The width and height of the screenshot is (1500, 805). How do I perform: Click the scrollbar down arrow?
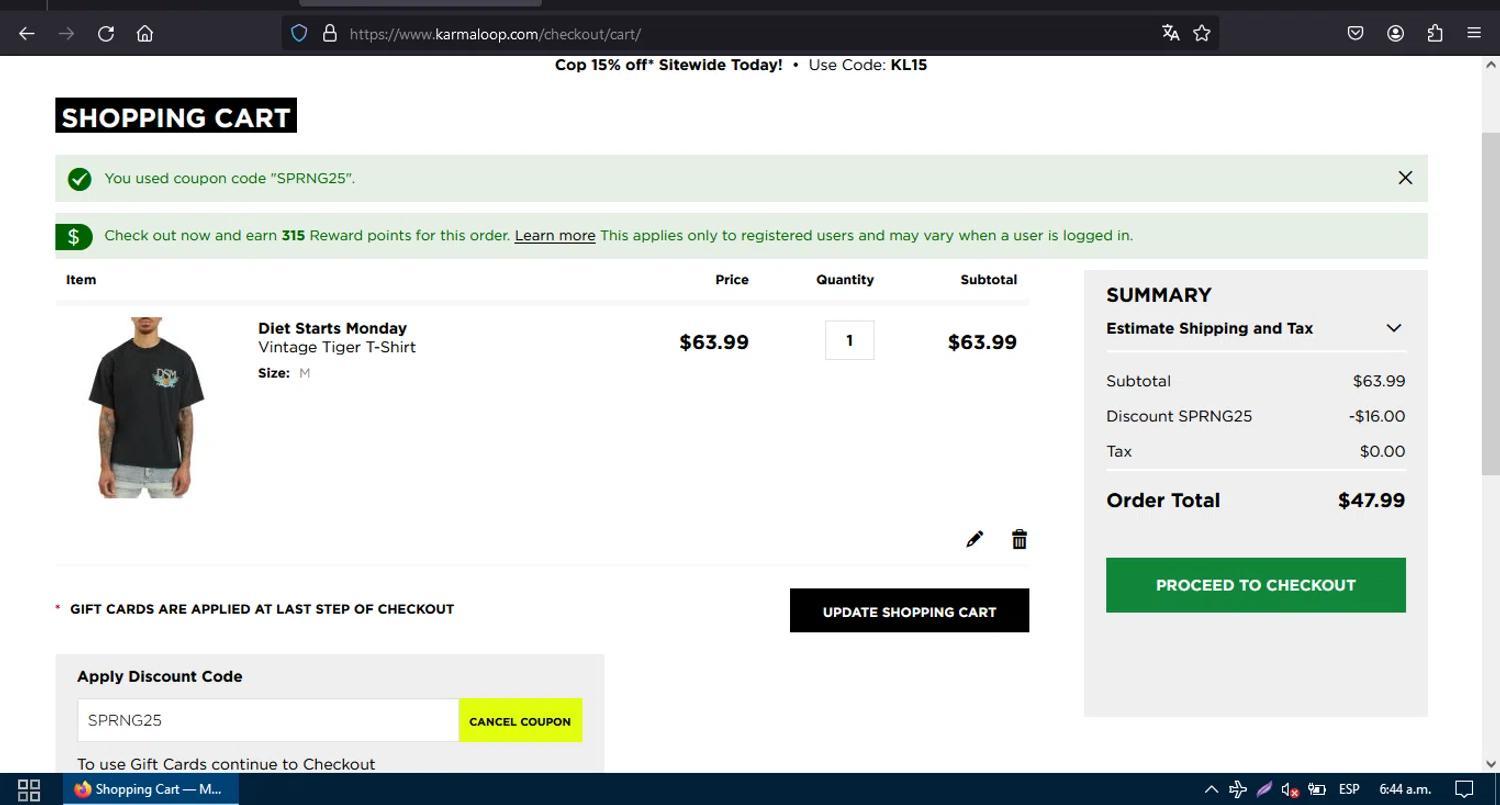tap(1490, 764)
